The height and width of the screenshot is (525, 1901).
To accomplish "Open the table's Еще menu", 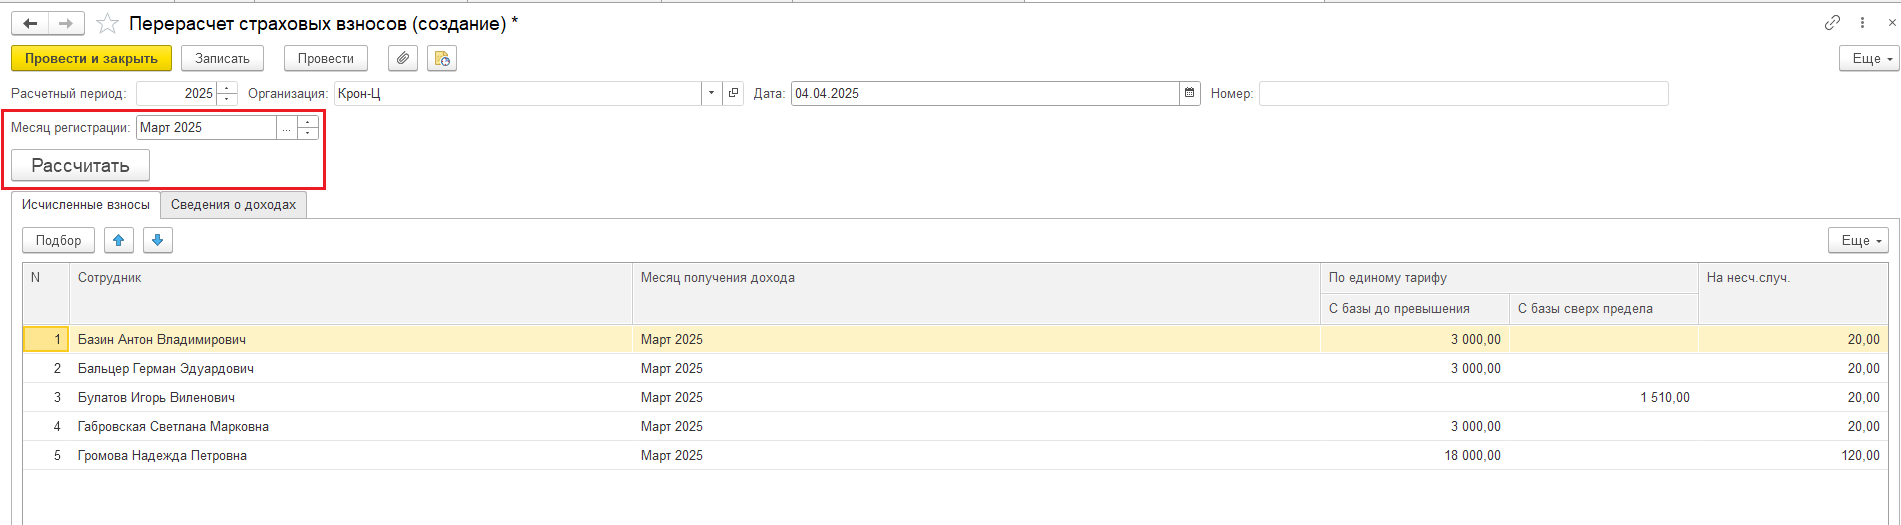I will (1858, 240).
